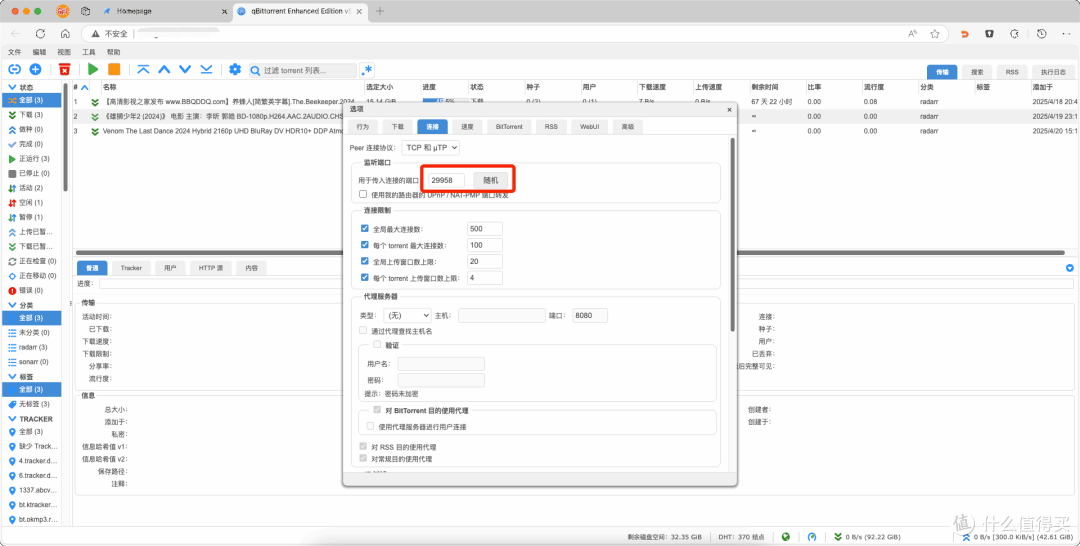The image size is (1080, 546).
Task: Click the red delete torrent icon
Action: tap(64, 70)
